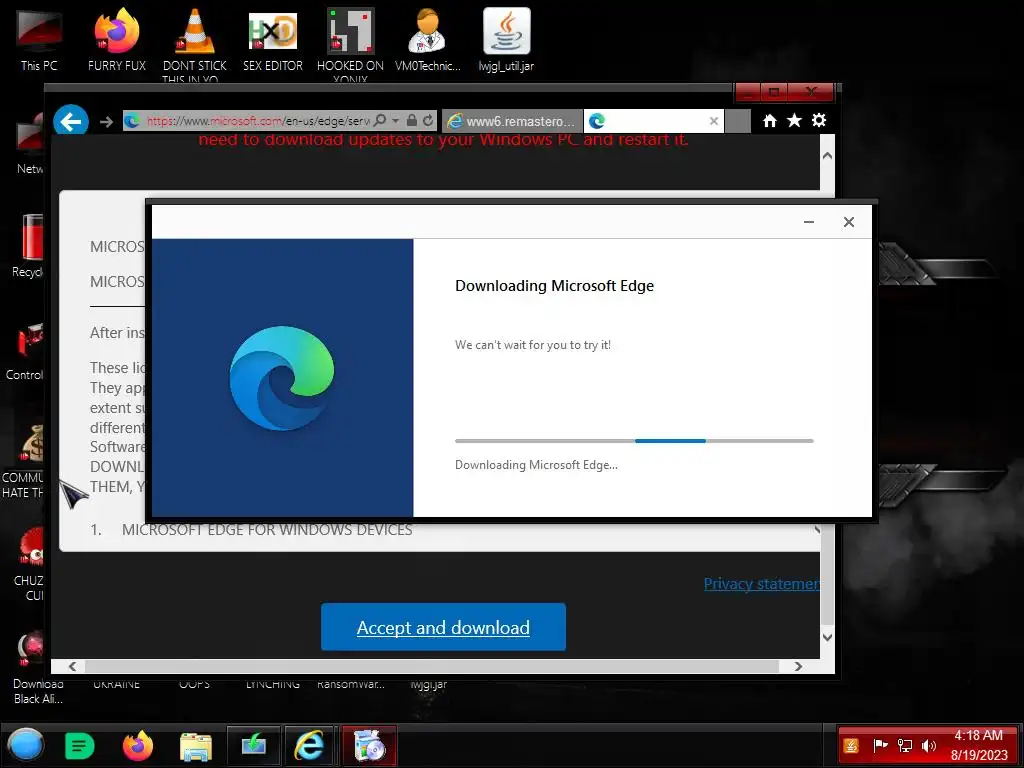Close the Internet Explorer window
1024x768 pixels.
click(811, 92)
